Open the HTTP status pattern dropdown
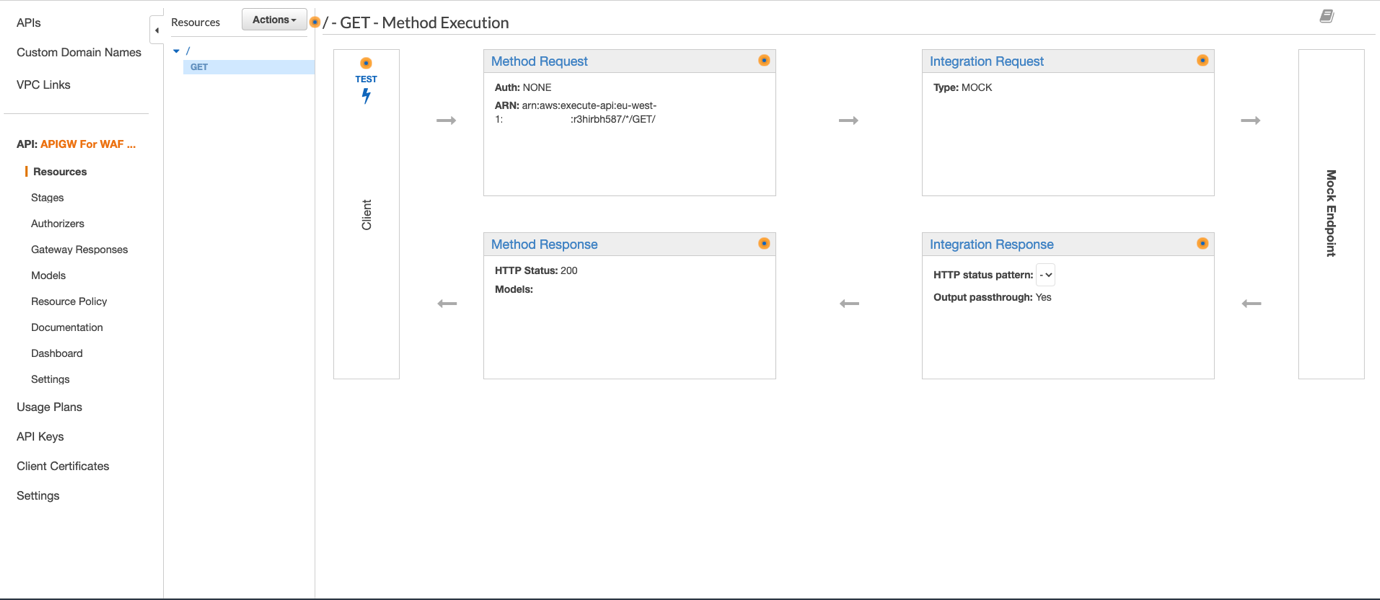 (1045, 274)
